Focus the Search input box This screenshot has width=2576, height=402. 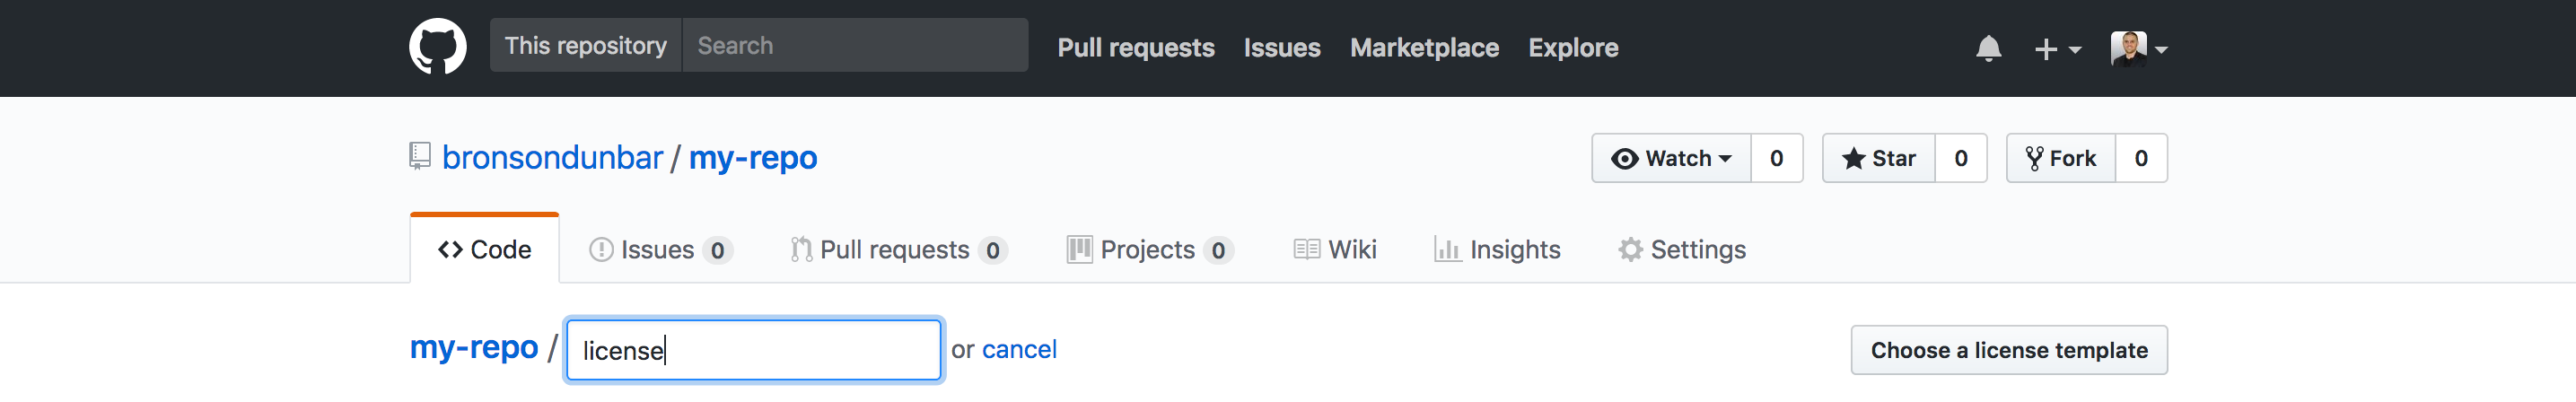click(x=855, y=46)
